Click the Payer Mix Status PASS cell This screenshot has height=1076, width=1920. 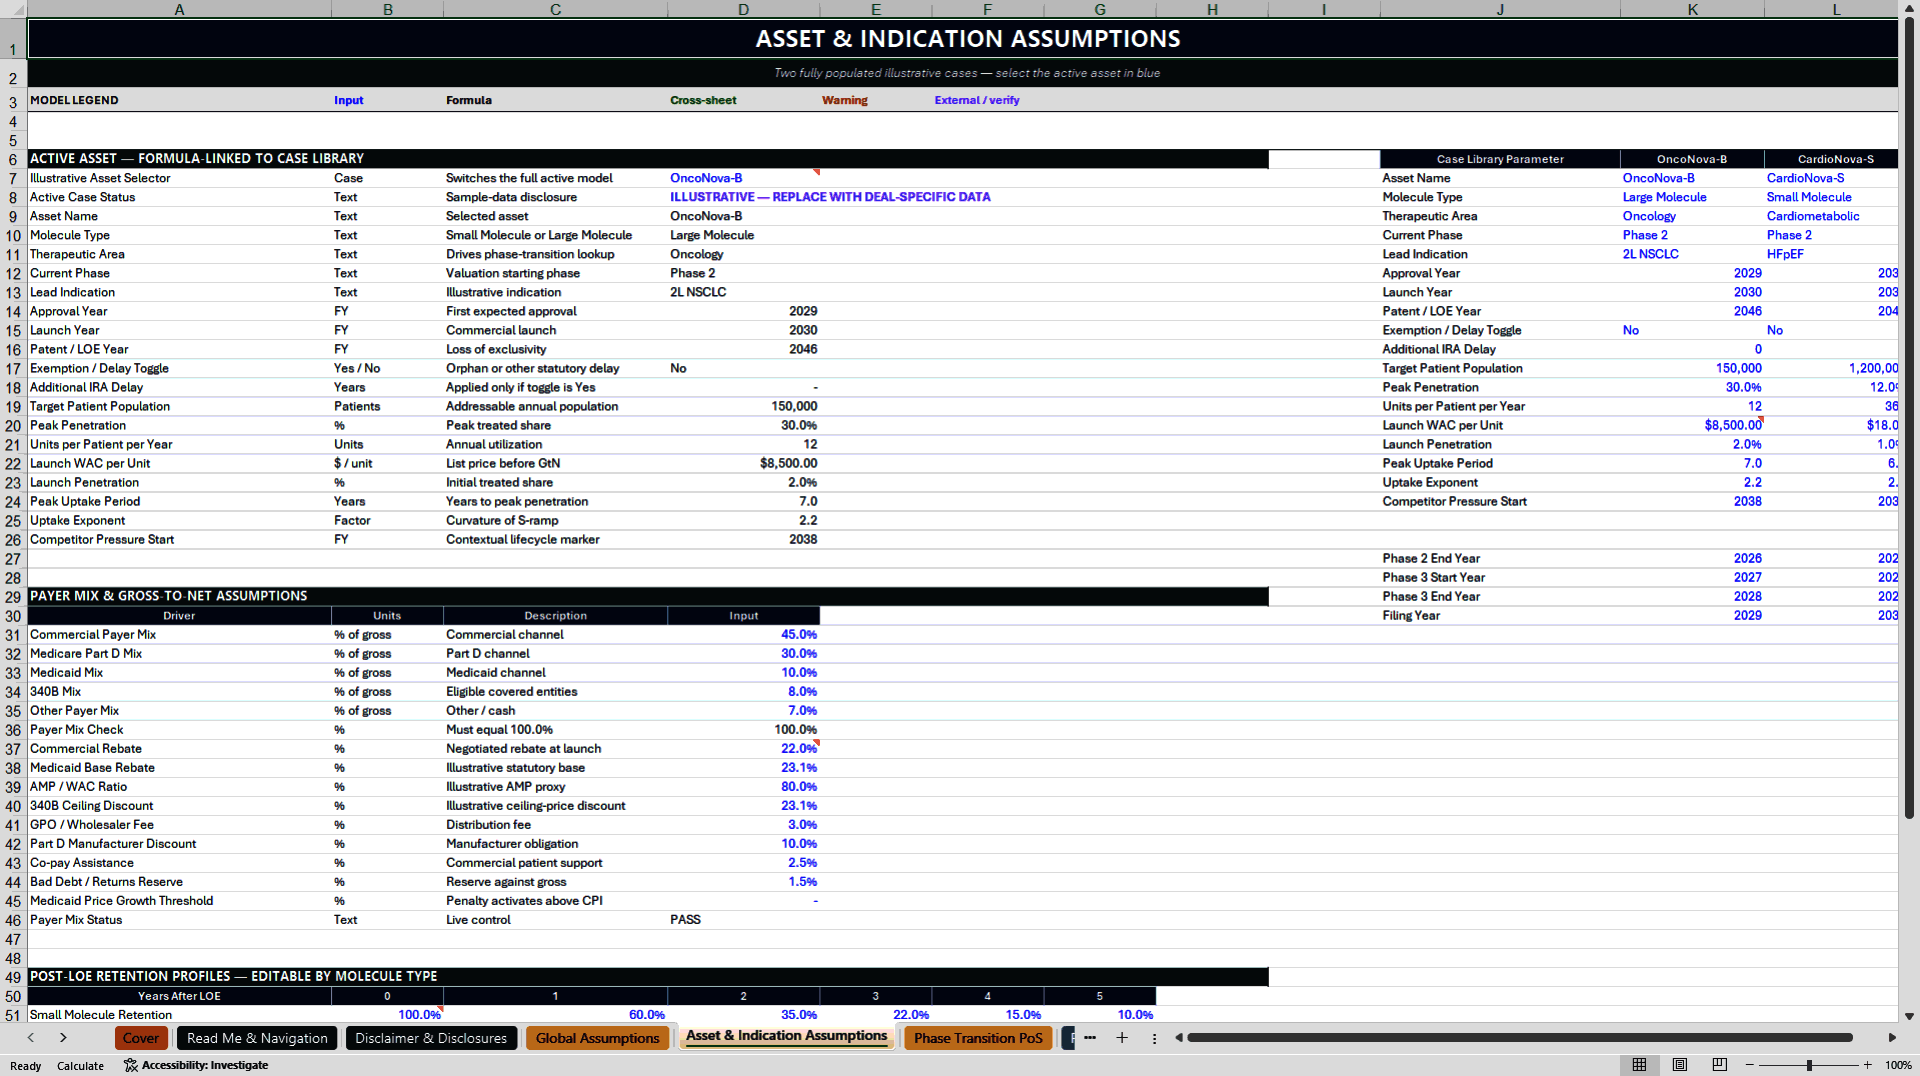tap(743, 919)
